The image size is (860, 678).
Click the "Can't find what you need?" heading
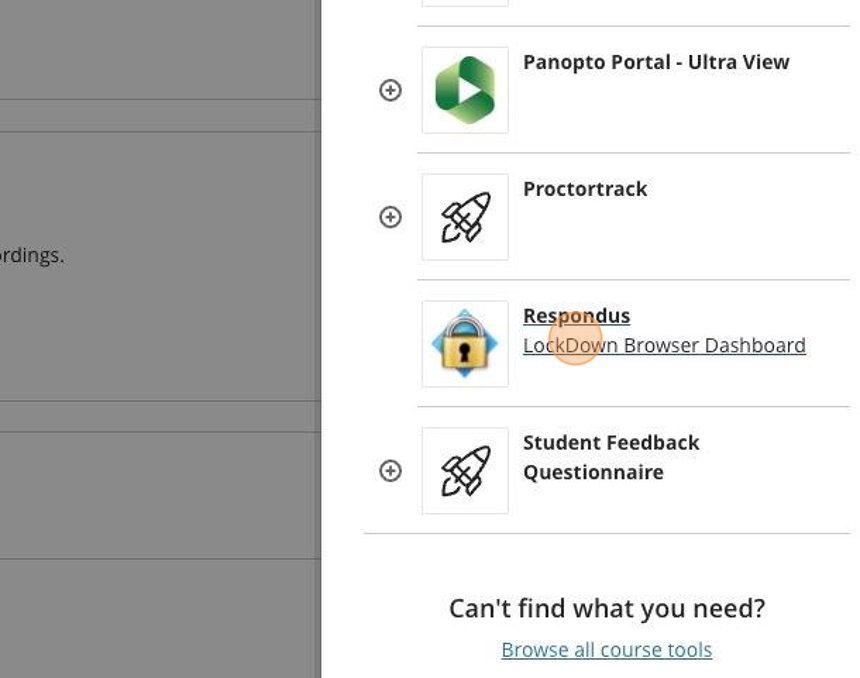(606, 608)
